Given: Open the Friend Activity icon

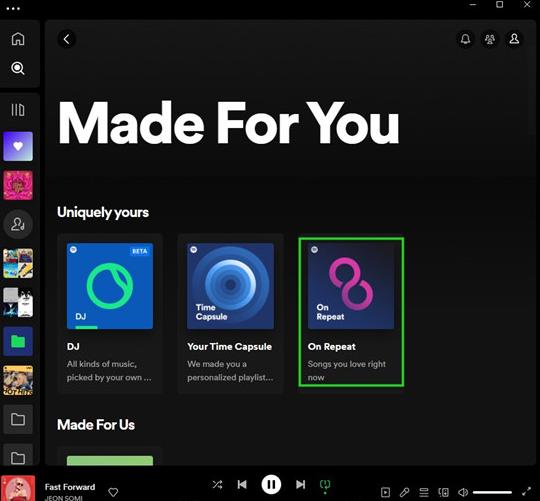Looking at the screenshot, I should tap(490, 39).
